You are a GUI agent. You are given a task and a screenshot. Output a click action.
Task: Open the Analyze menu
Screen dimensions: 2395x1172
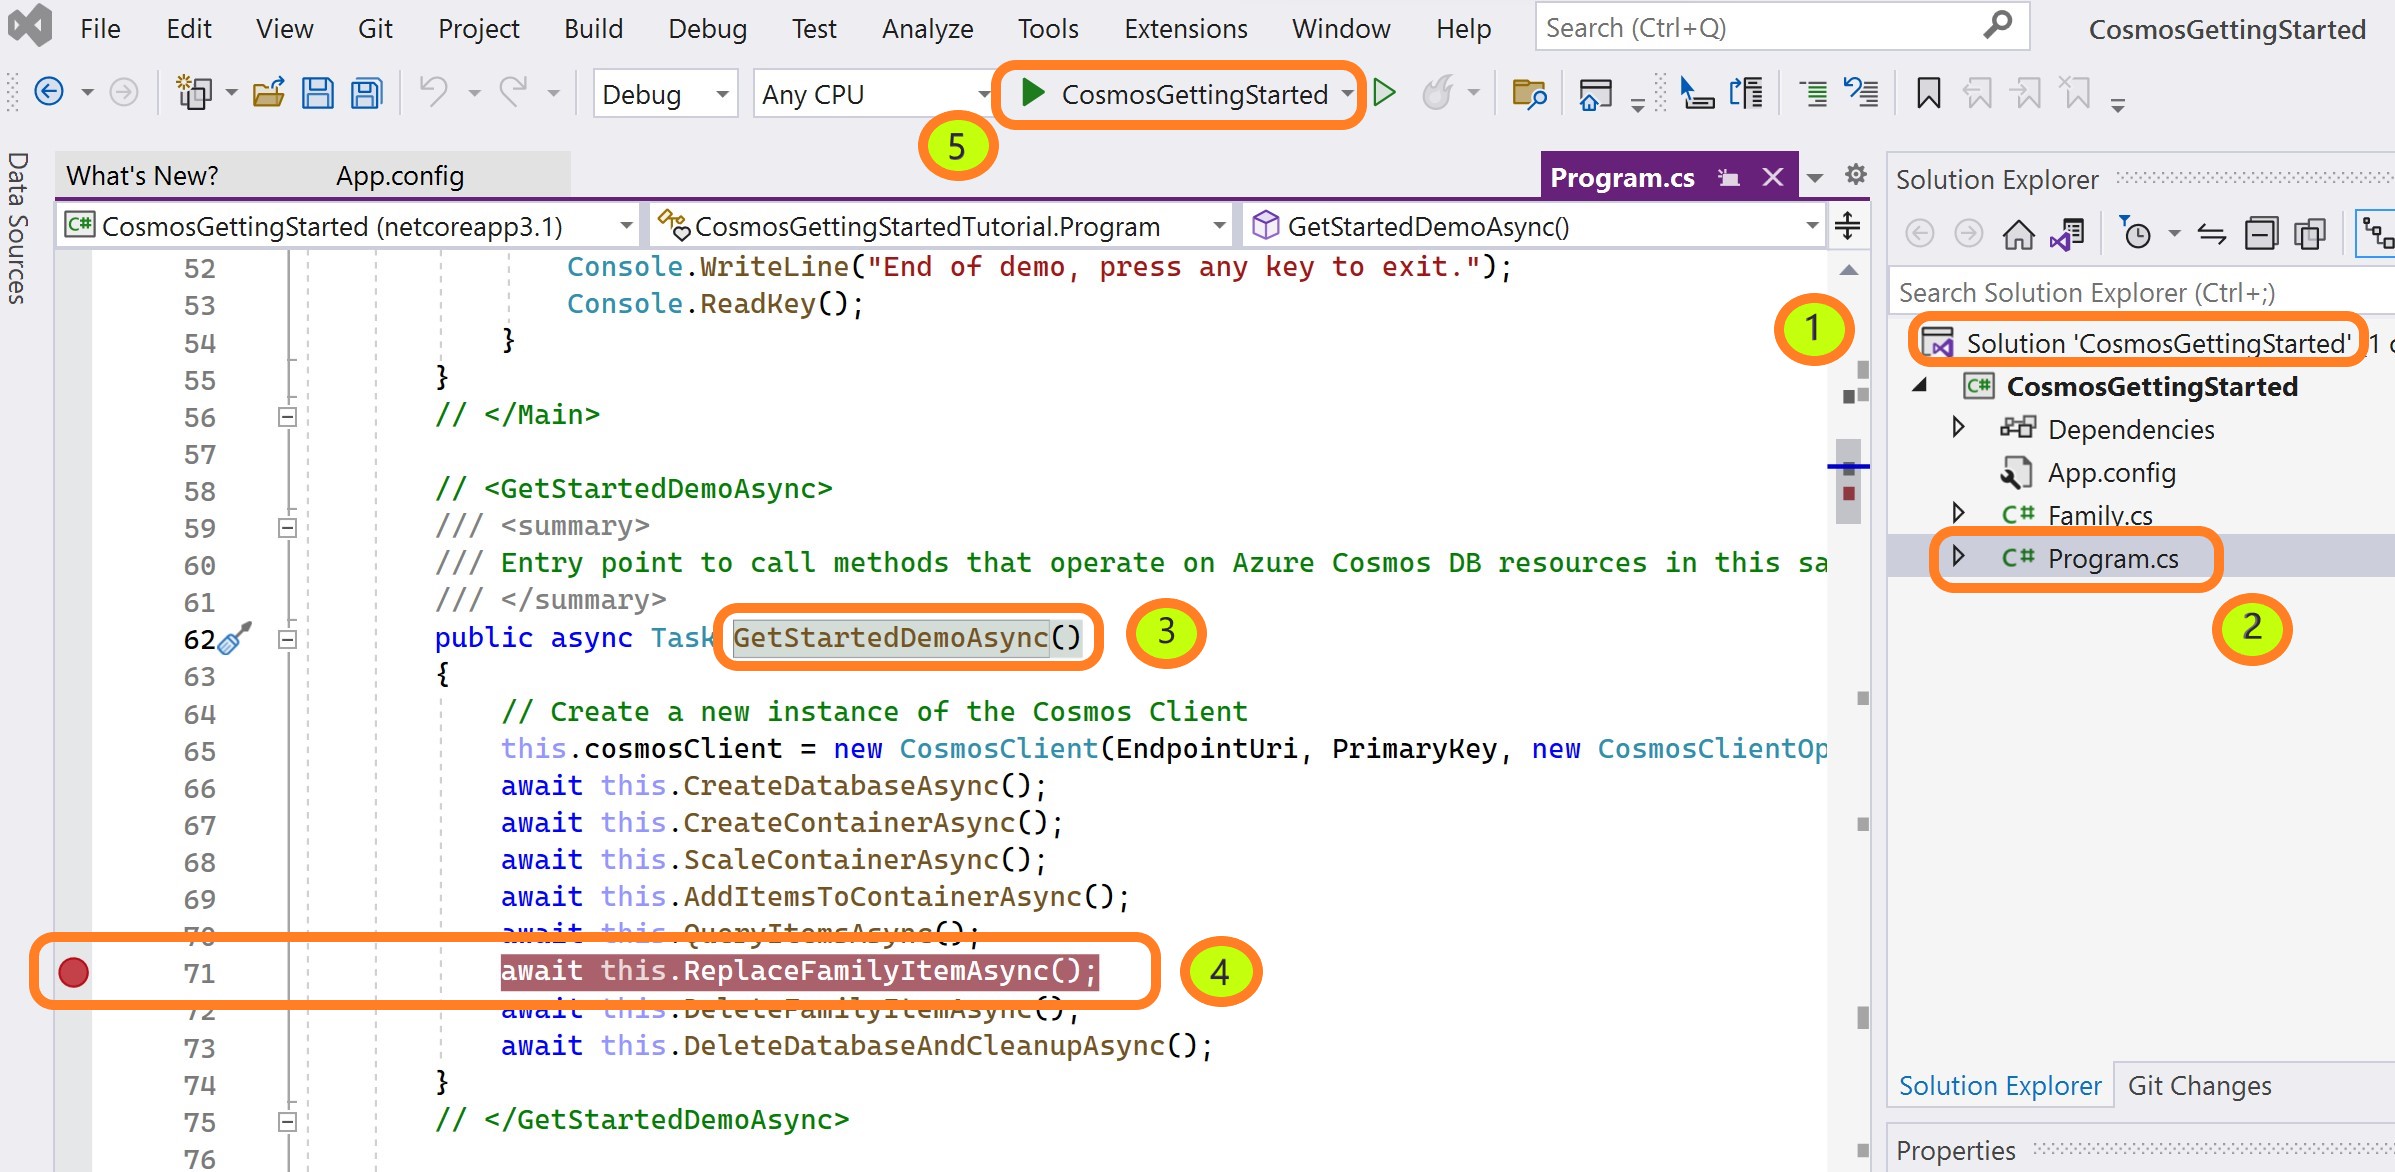pyautogui.click(x=927, y=29)
